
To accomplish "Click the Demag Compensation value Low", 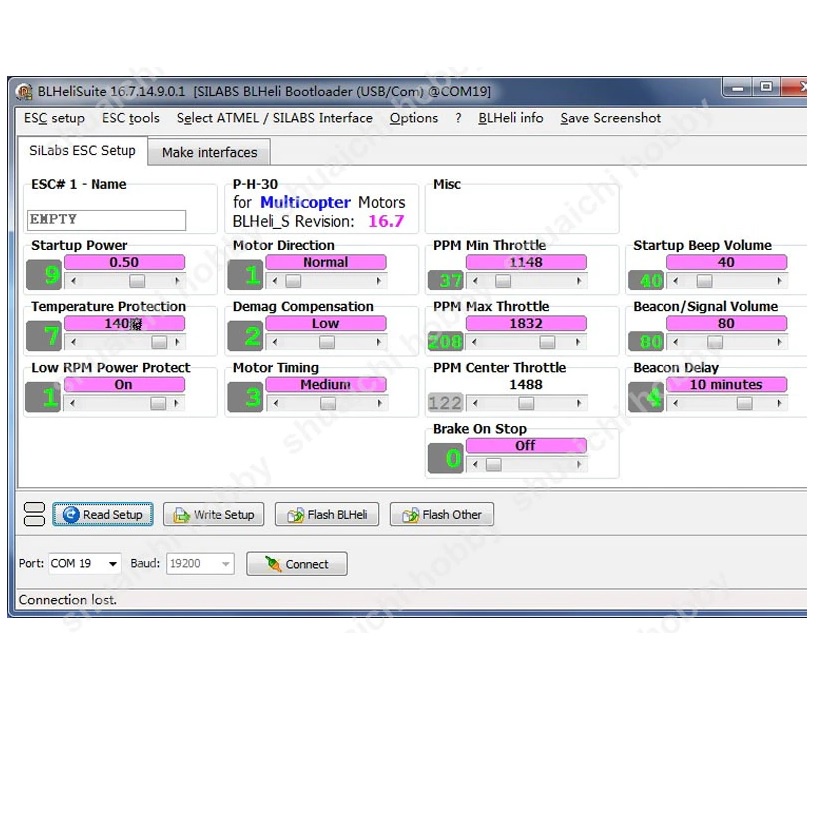I will coord(326,324).
